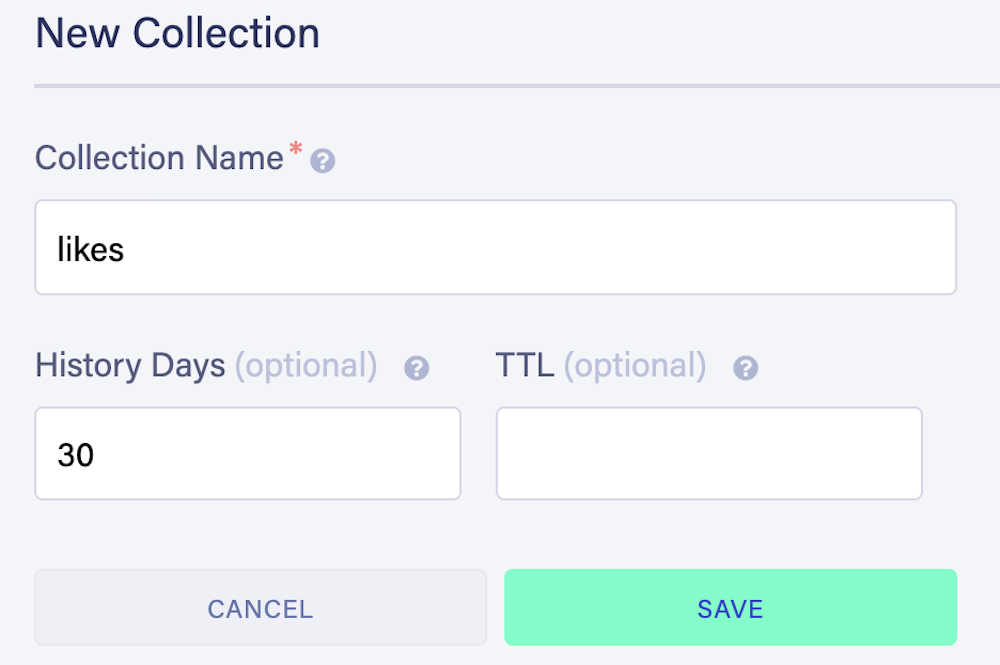Place cursor on the "30" value
Image resolution: width=1000 pixels, height=665 pixels.
[76, 455]
